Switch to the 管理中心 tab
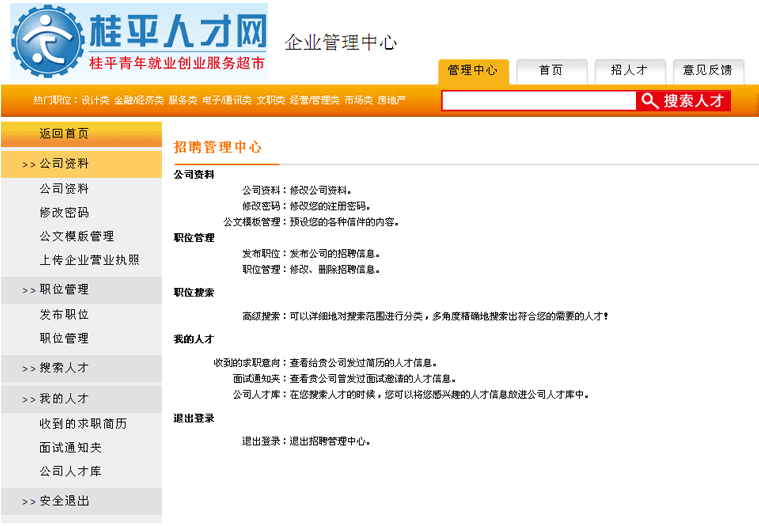Viewport: 759px width, 526px height. click(x=473, y=70)
